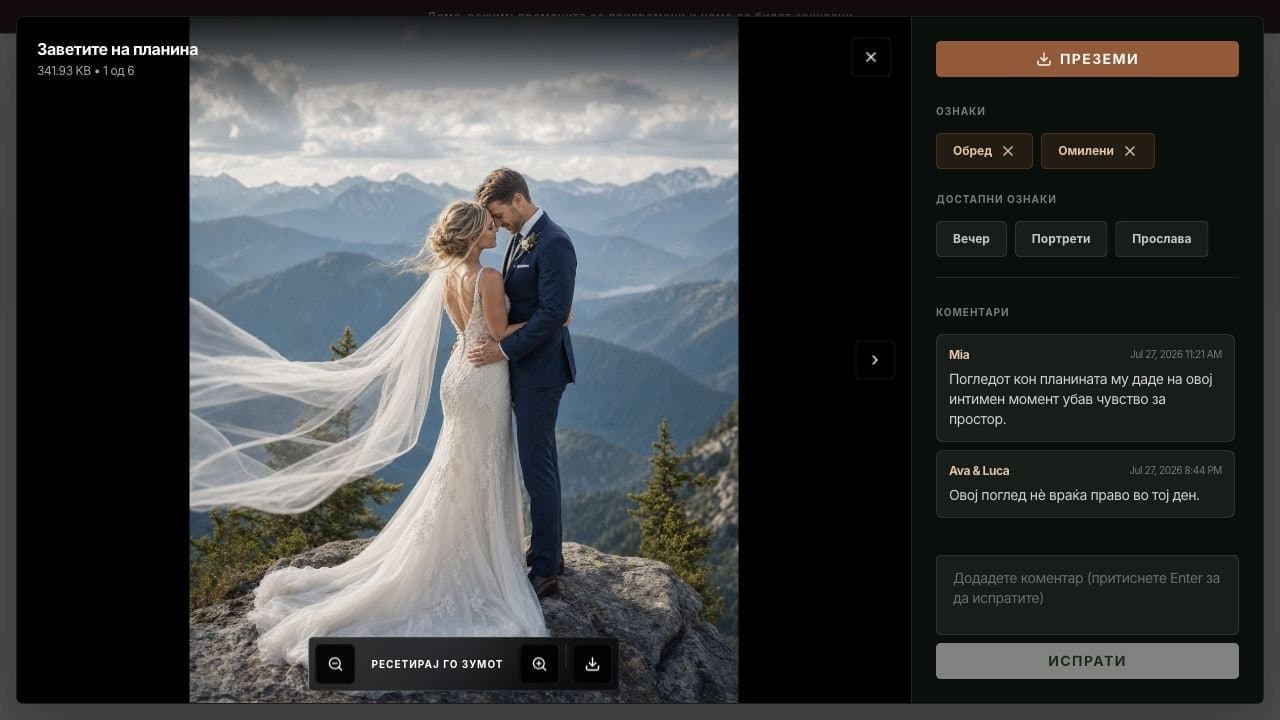1280x720 pixels.
Task: Close the photo lightbox viewer
Action: click(871, 57)
